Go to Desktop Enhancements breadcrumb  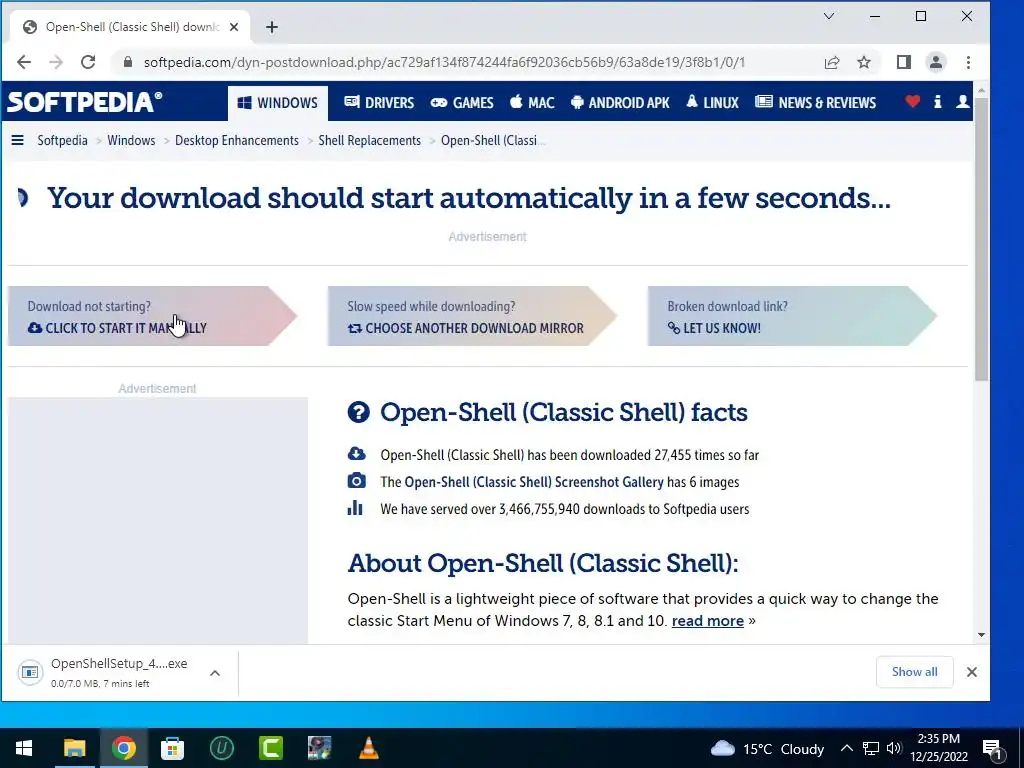pos(236,140)
